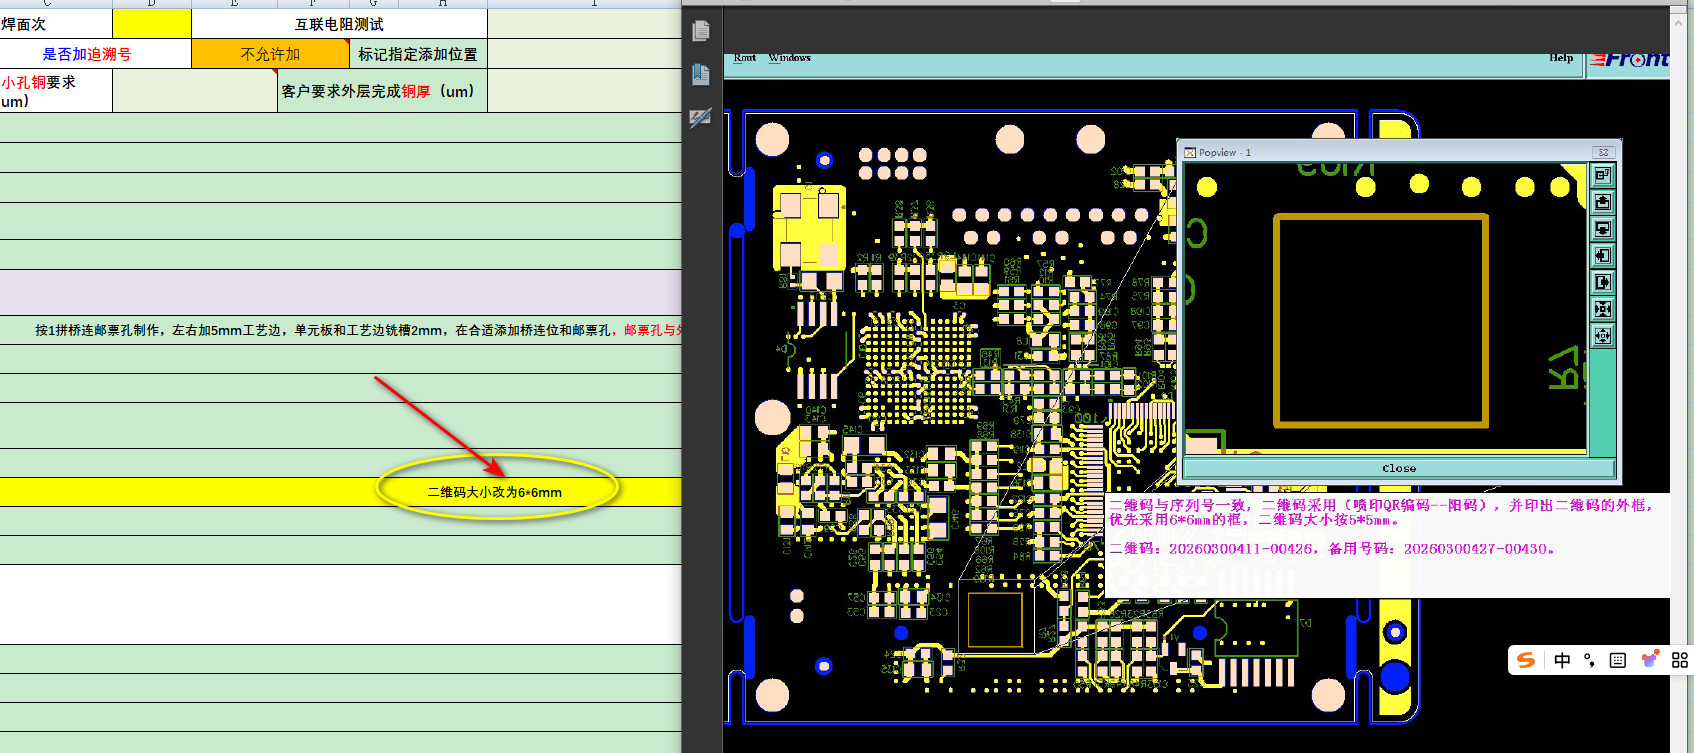Open the signatures panel pen icon

(701, 118)
